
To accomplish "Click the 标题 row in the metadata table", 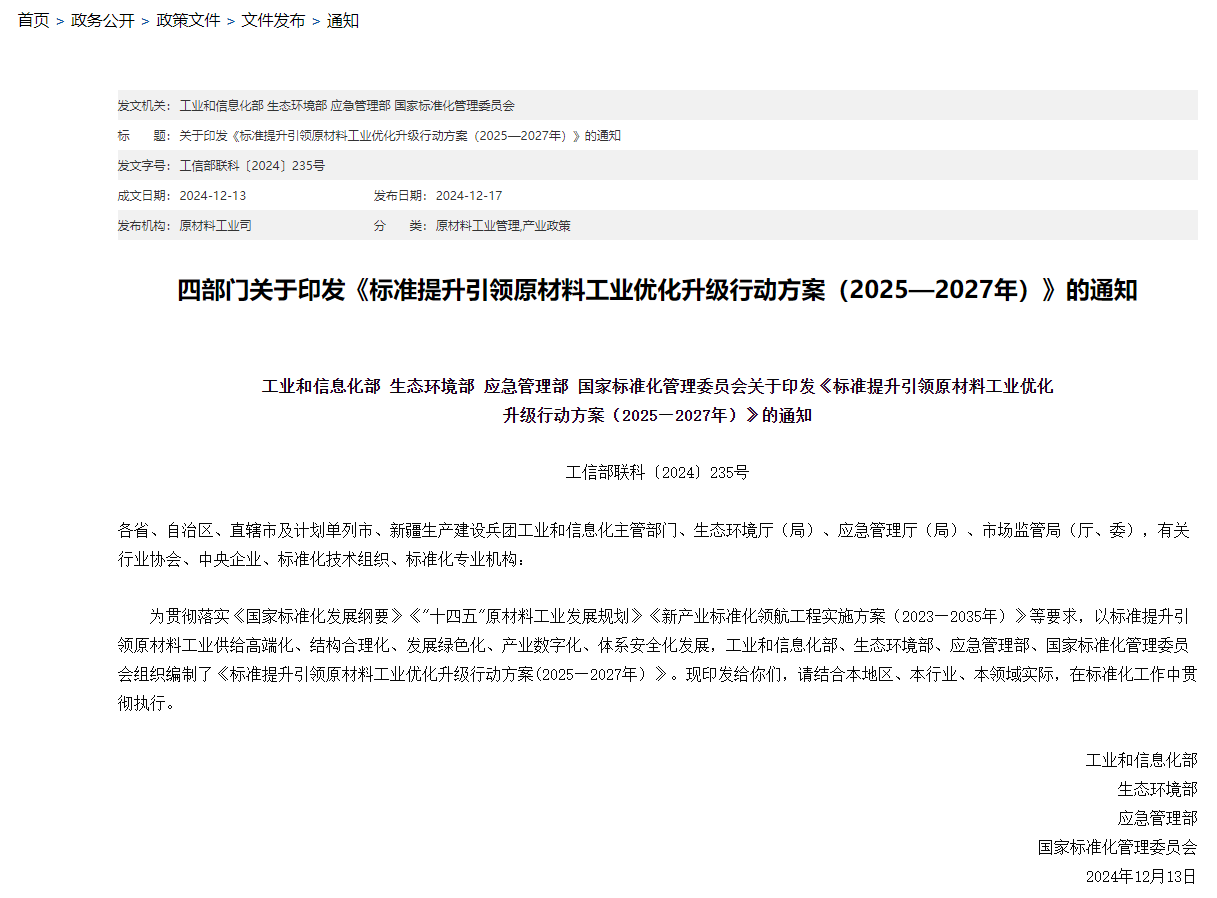I will tap(400, 135).
